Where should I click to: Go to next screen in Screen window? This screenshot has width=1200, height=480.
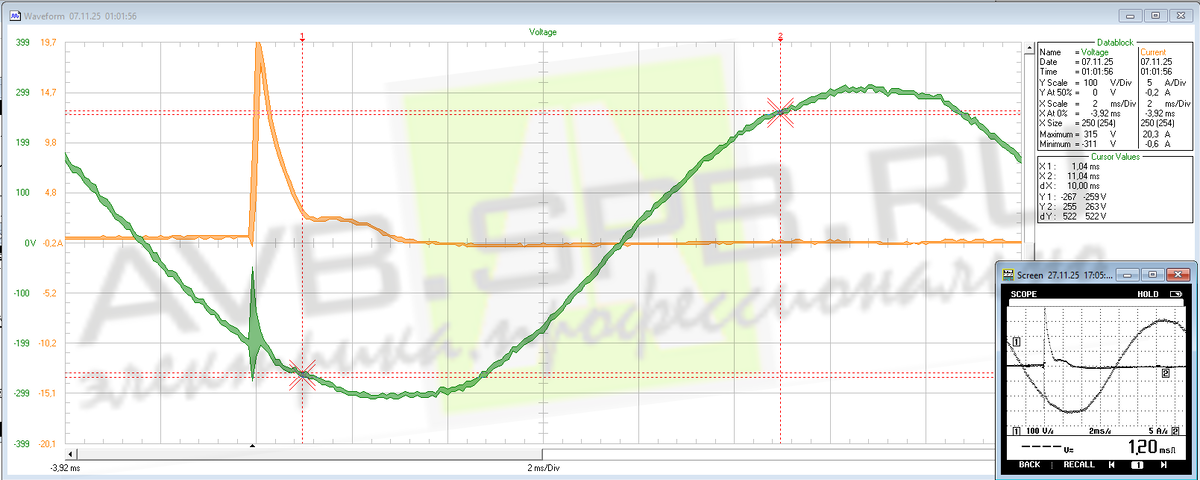coord(1164,465)
